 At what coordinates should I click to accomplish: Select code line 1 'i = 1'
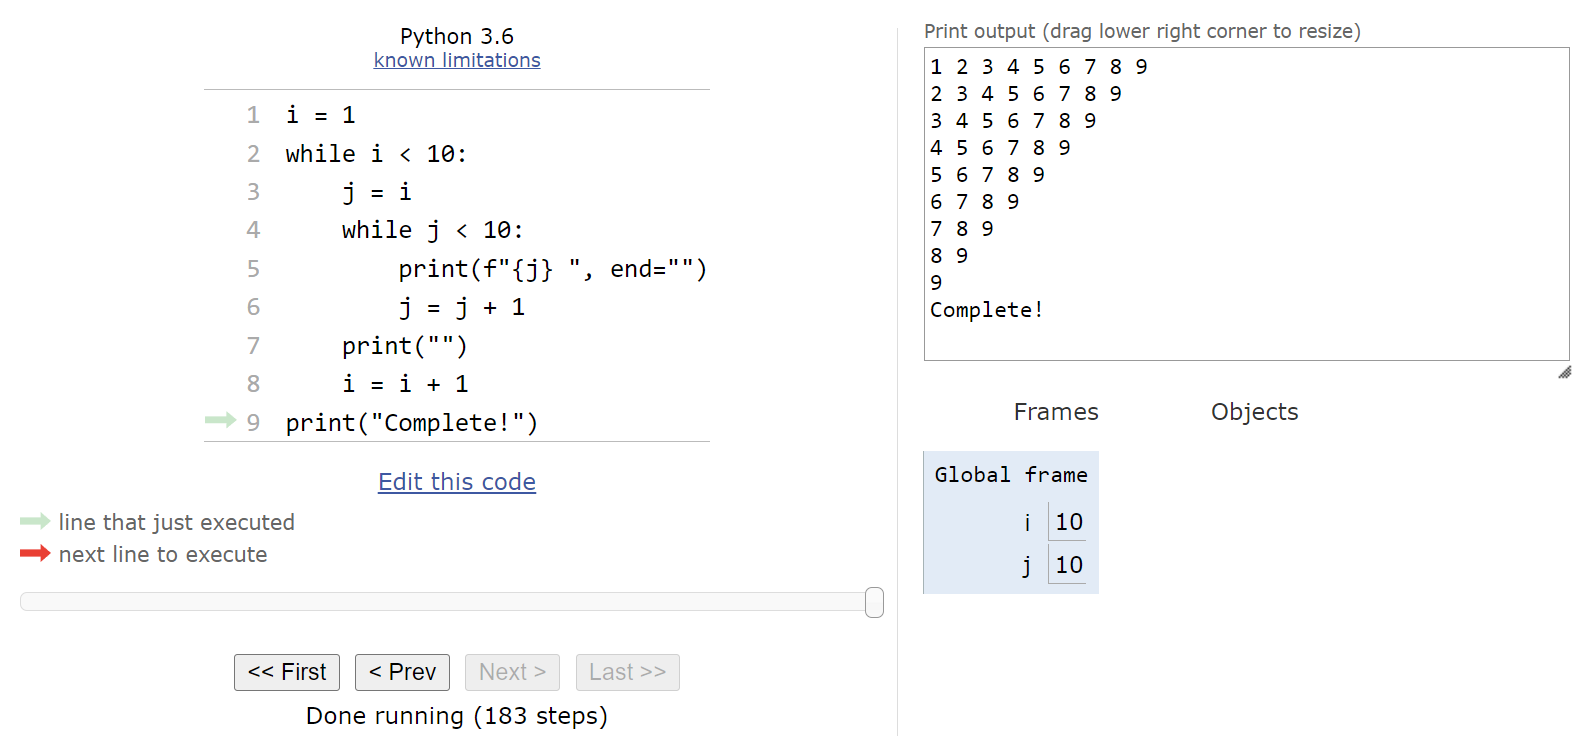(x=320, y=115)
